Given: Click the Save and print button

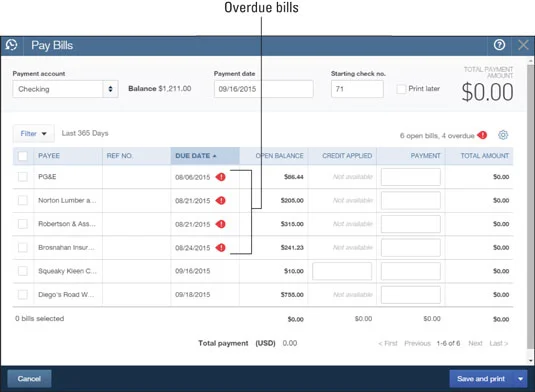Looking at the screenshot, I should point(481,379).
